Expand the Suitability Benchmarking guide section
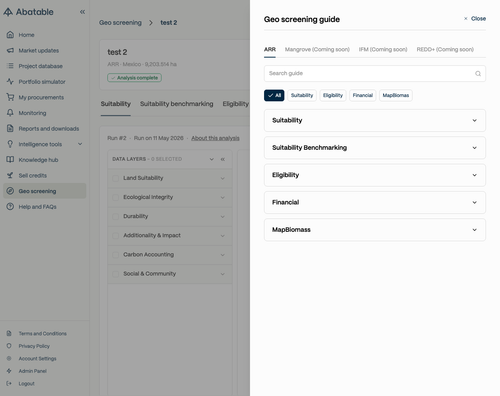Screen dimensions: 500x396 tap(375, 148)
